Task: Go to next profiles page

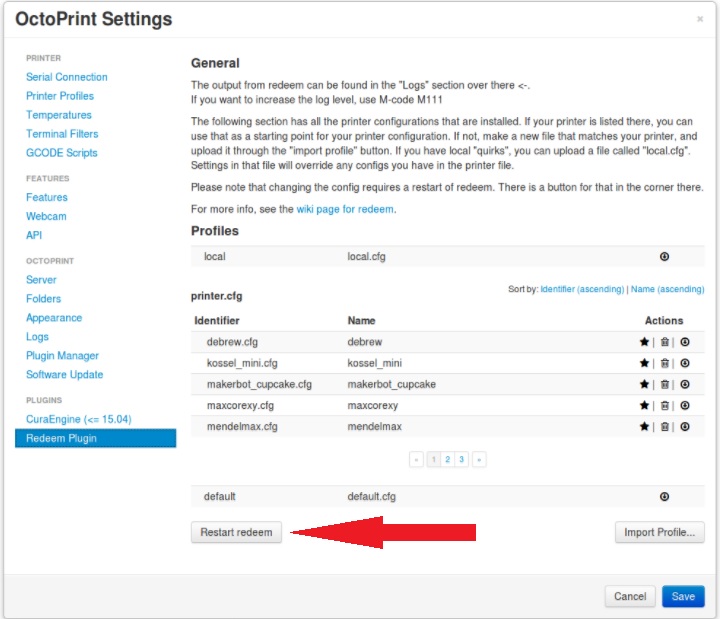Action: click(x=479, y=459)
